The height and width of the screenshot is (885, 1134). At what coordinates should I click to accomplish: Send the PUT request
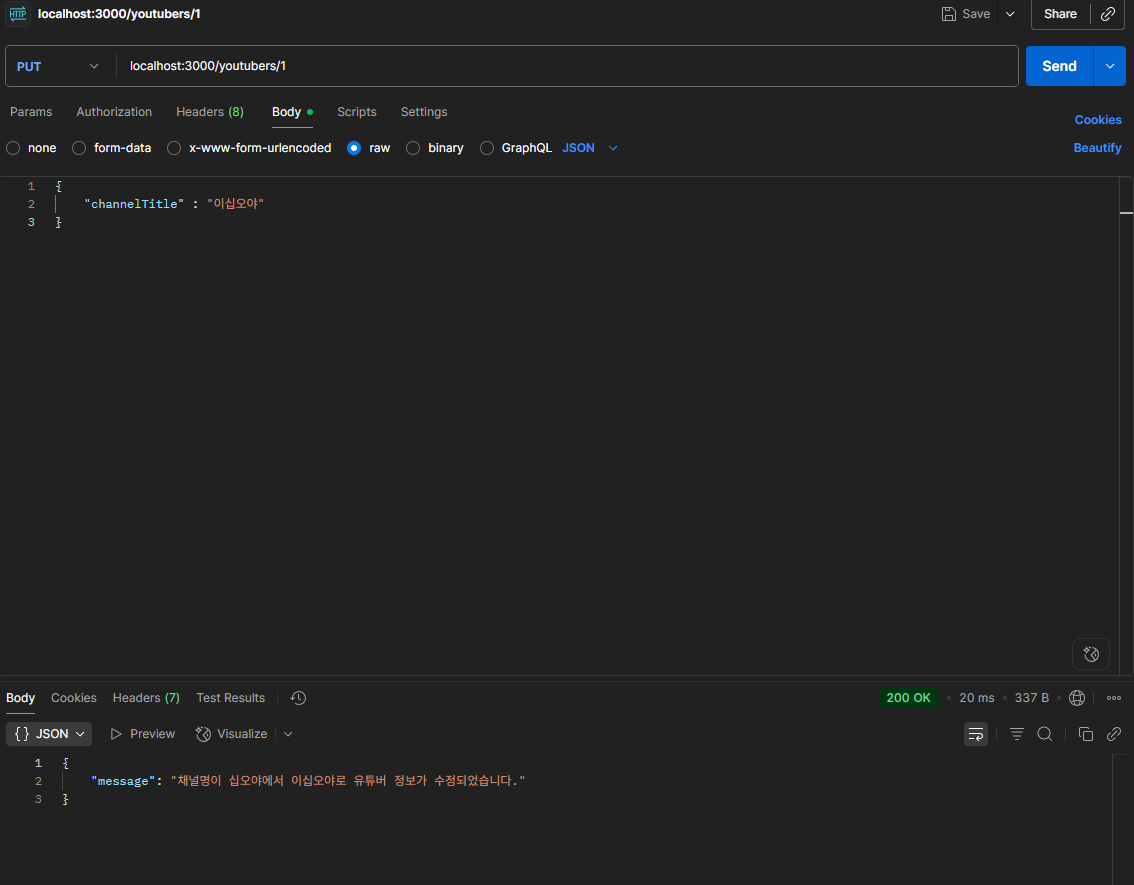[x=1060, y=67]
